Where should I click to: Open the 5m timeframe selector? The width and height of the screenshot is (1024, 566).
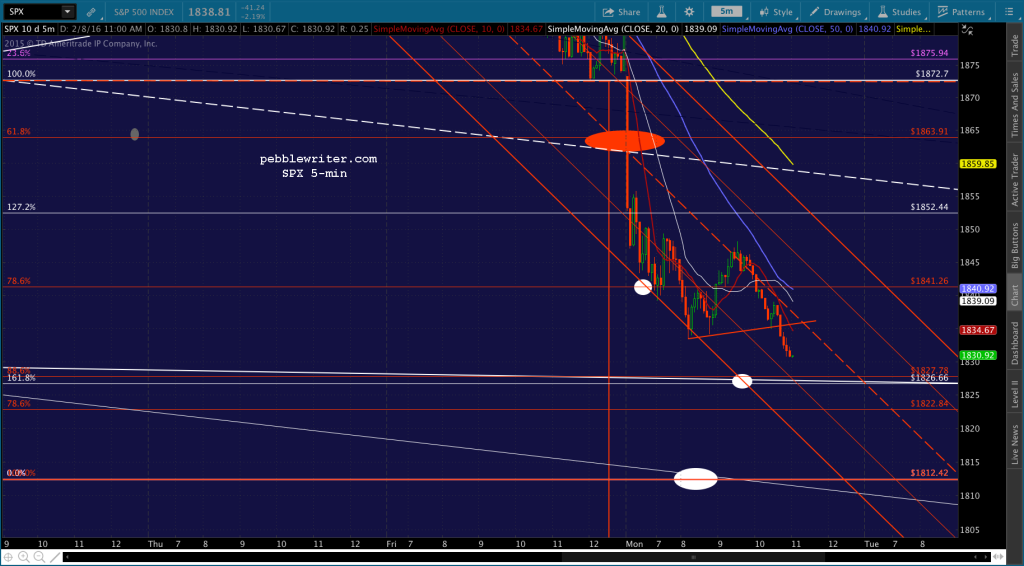click(x=727, y=12)
